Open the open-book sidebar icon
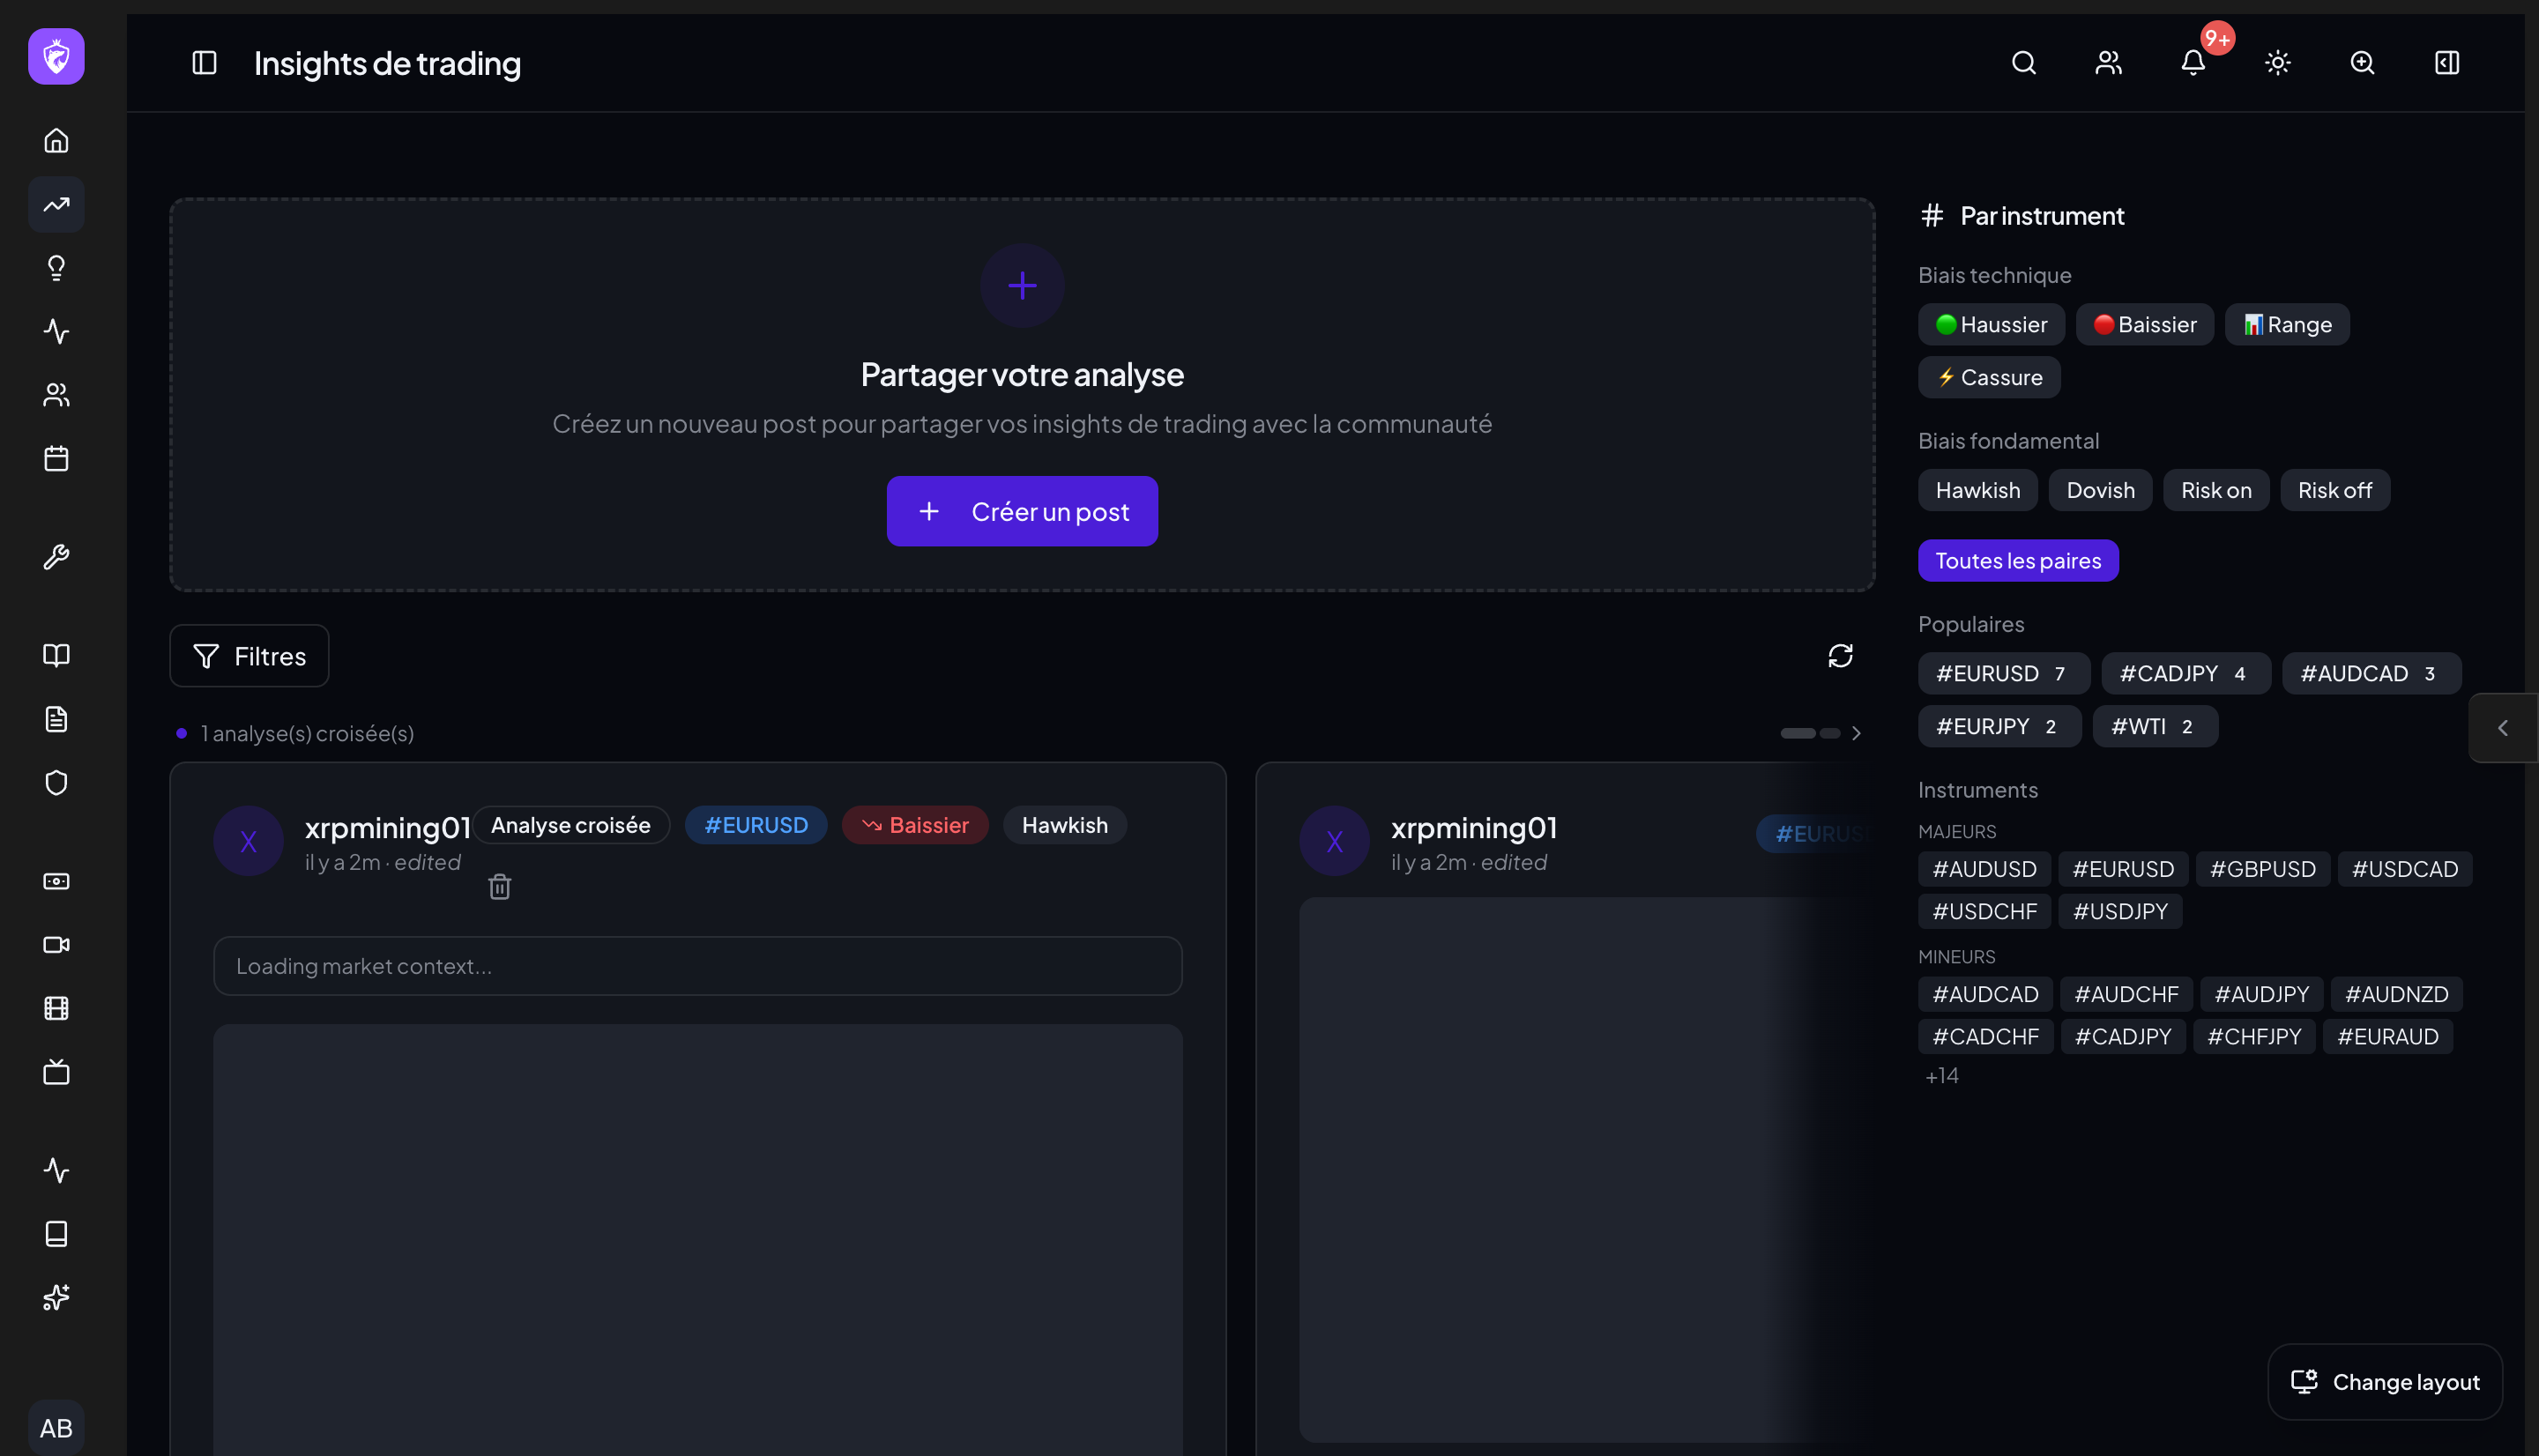This screenshot has width=2539, height=1456. (x=56, y=655)
